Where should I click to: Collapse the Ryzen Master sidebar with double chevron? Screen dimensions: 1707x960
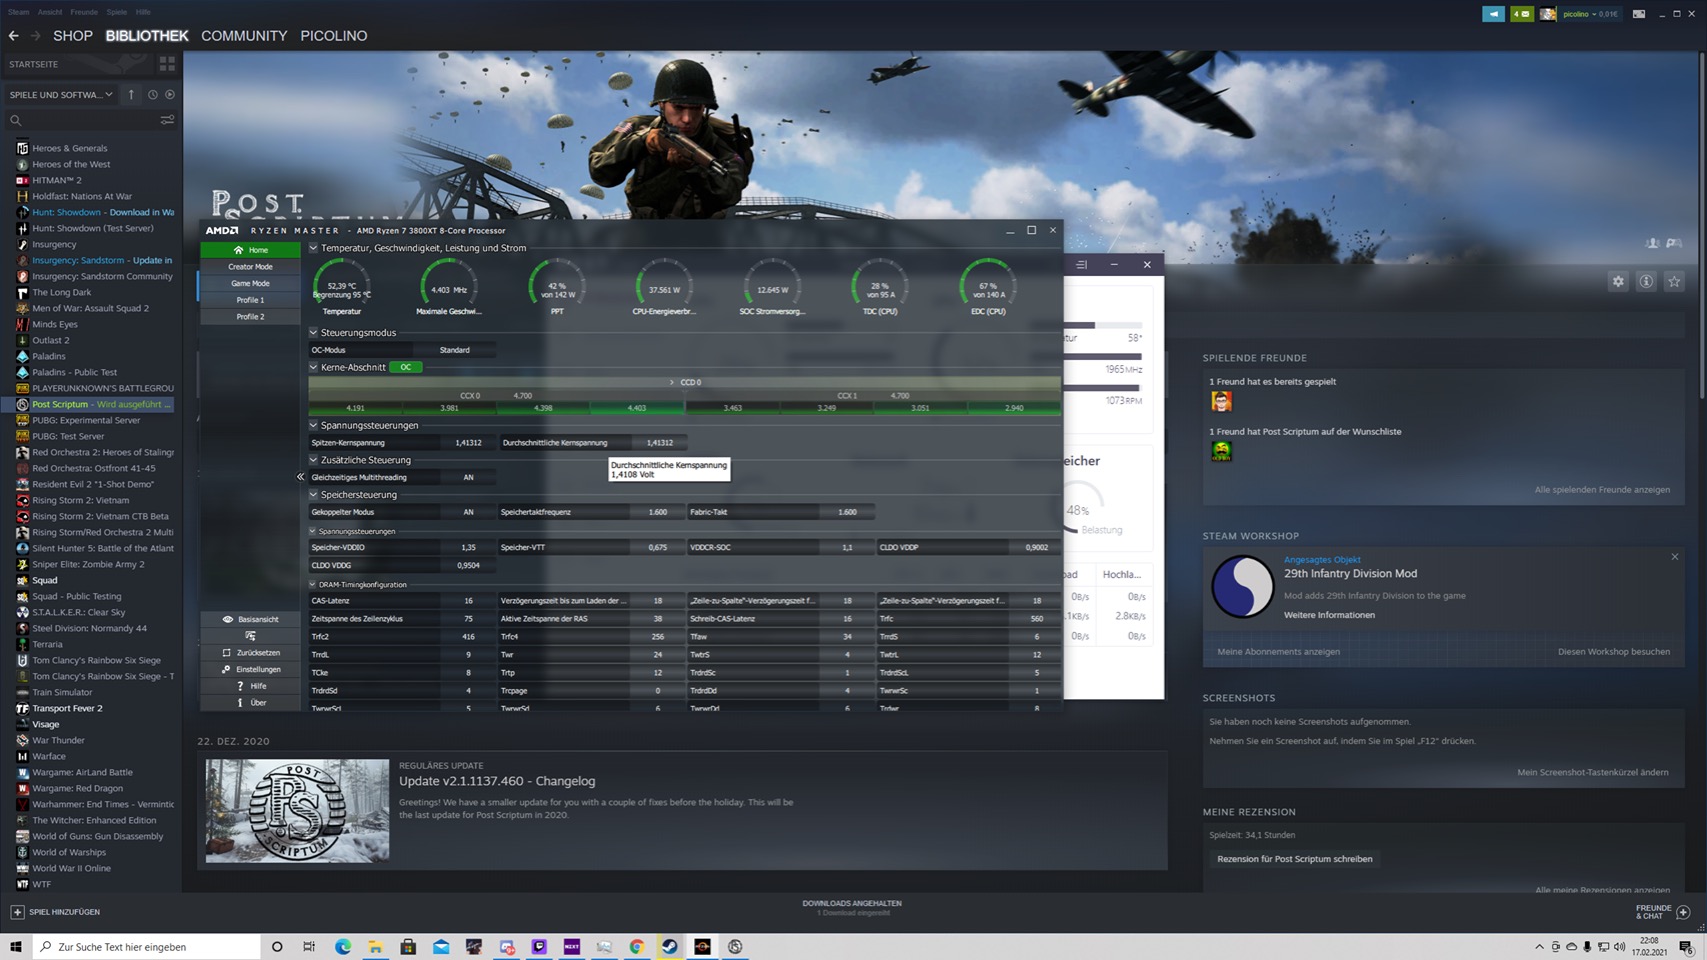coord(300,477)
